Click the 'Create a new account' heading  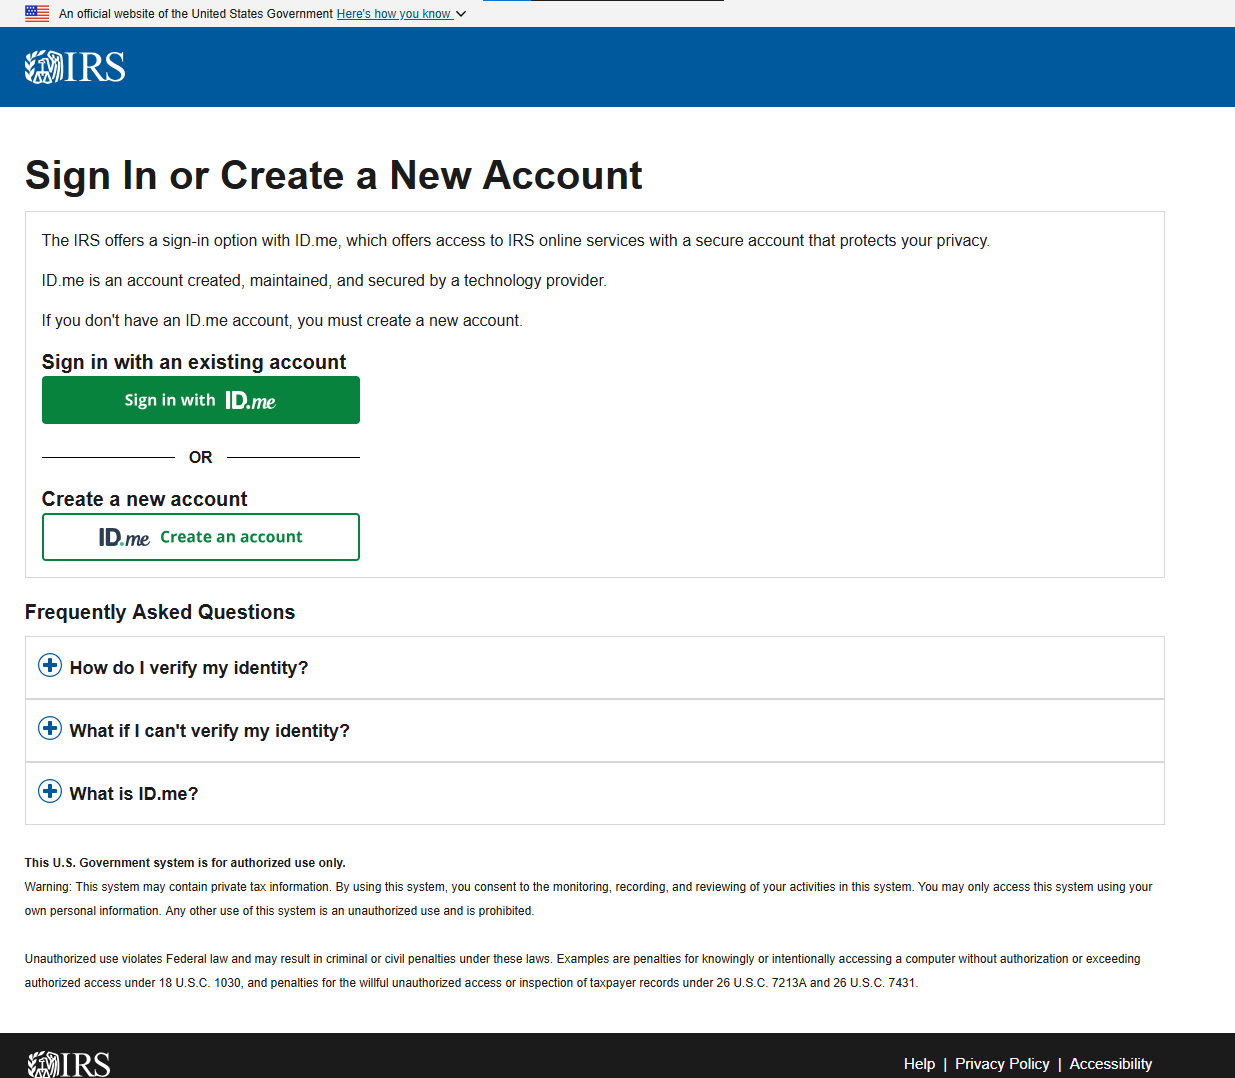[144, 499]
